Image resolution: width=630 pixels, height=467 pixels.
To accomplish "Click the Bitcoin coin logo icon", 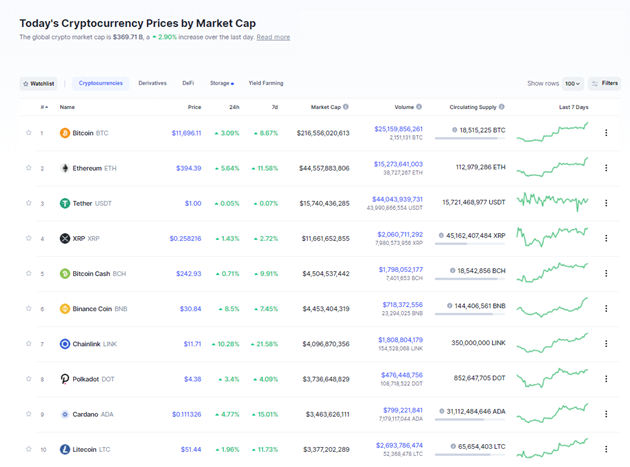I will pos(65,133).
